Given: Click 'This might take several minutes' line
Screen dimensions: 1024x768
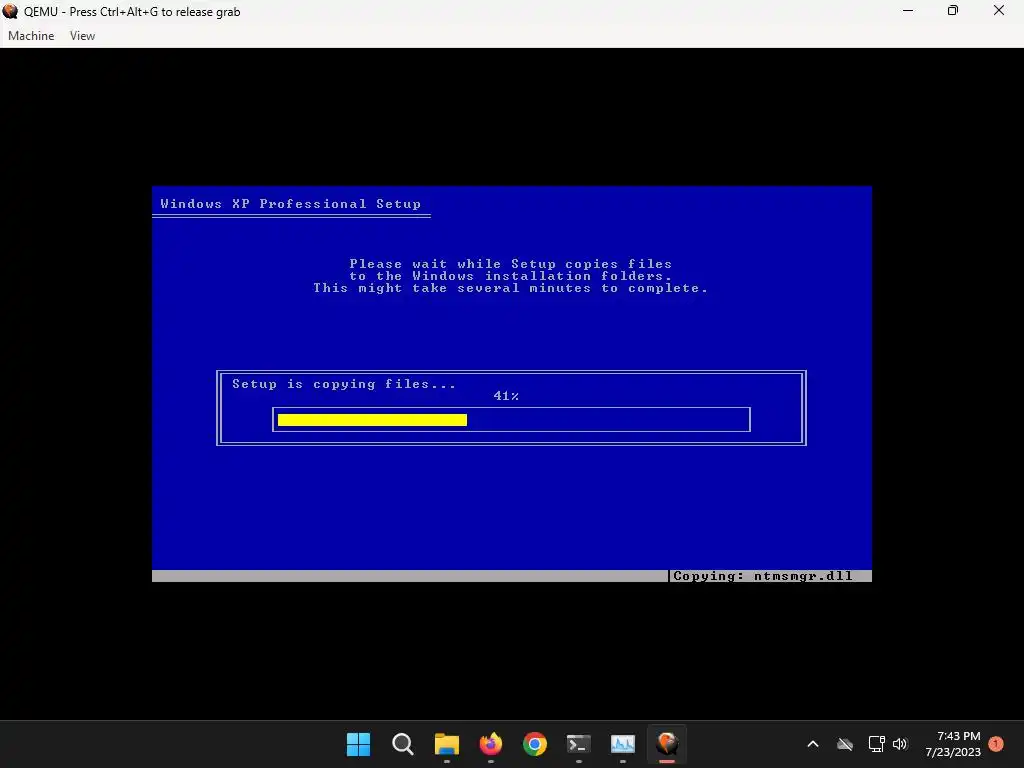Looking at the screenshot, I should point(510,288).
